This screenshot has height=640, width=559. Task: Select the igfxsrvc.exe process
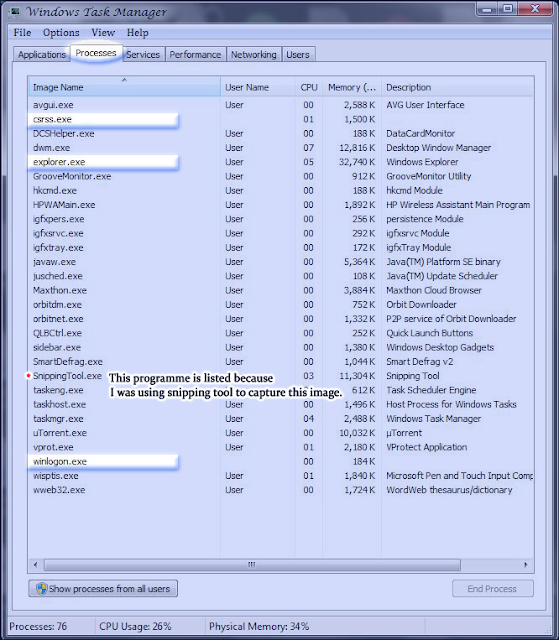click(281, 233)
